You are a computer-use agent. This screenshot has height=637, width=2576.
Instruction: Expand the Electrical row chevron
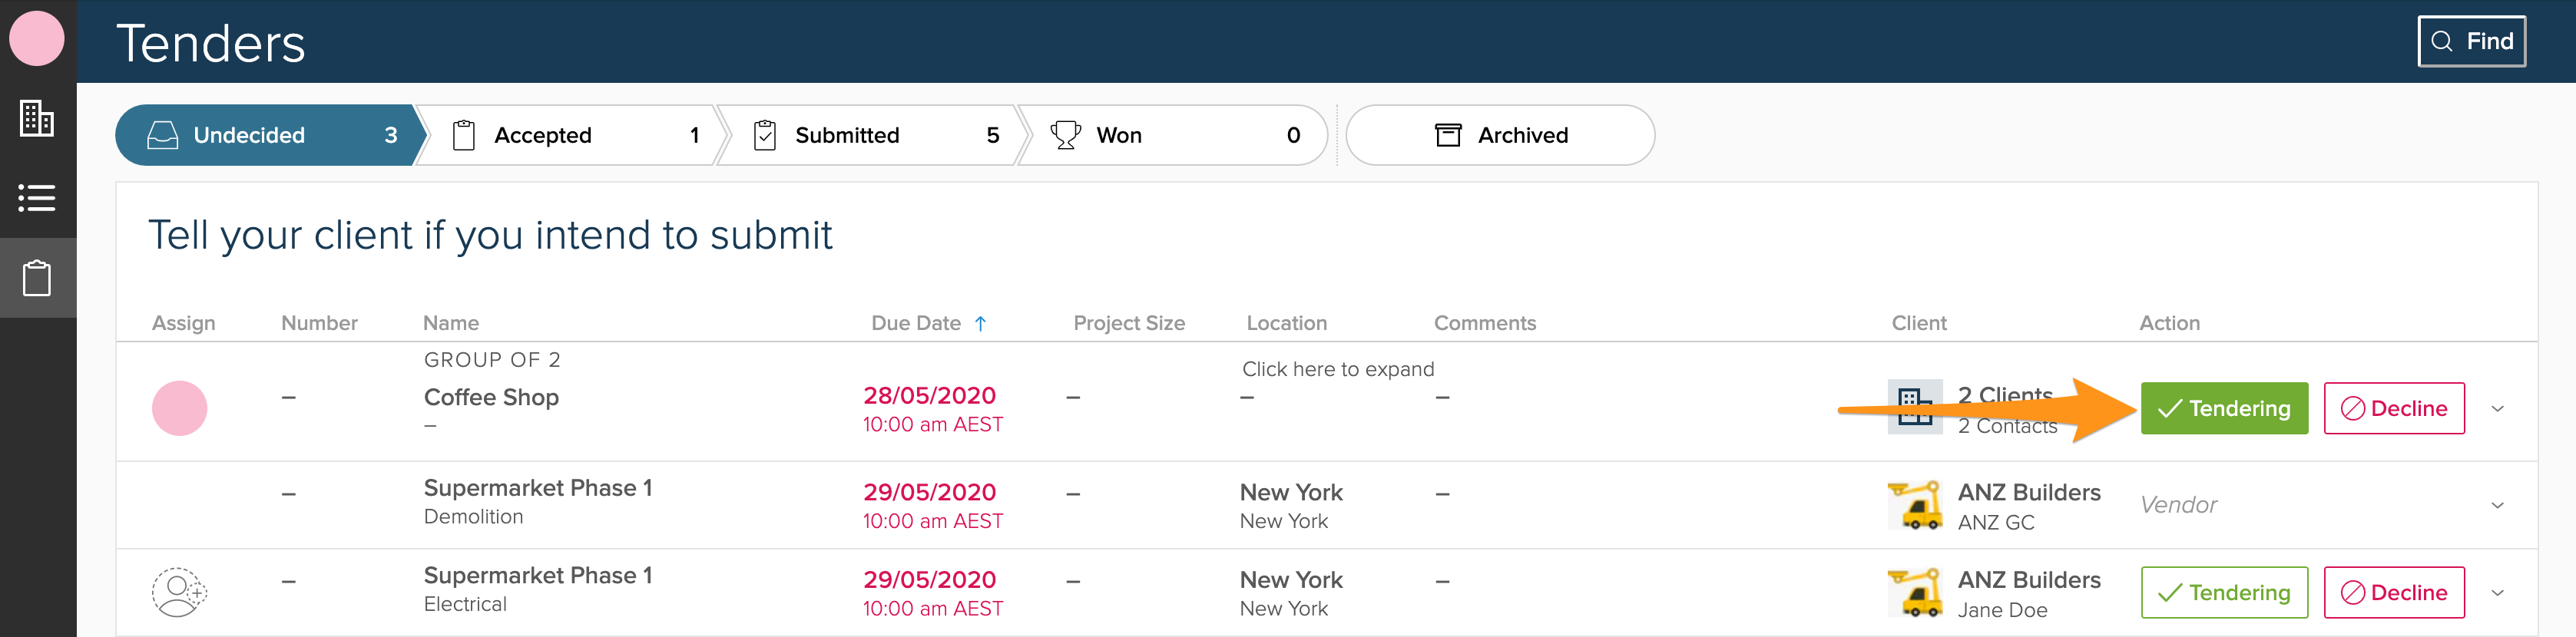pyautogui.click(x=2497, y=593)
